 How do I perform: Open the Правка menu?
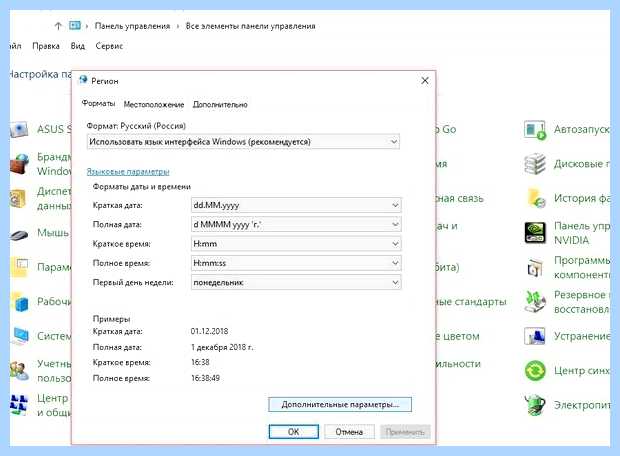pos(46,46)
